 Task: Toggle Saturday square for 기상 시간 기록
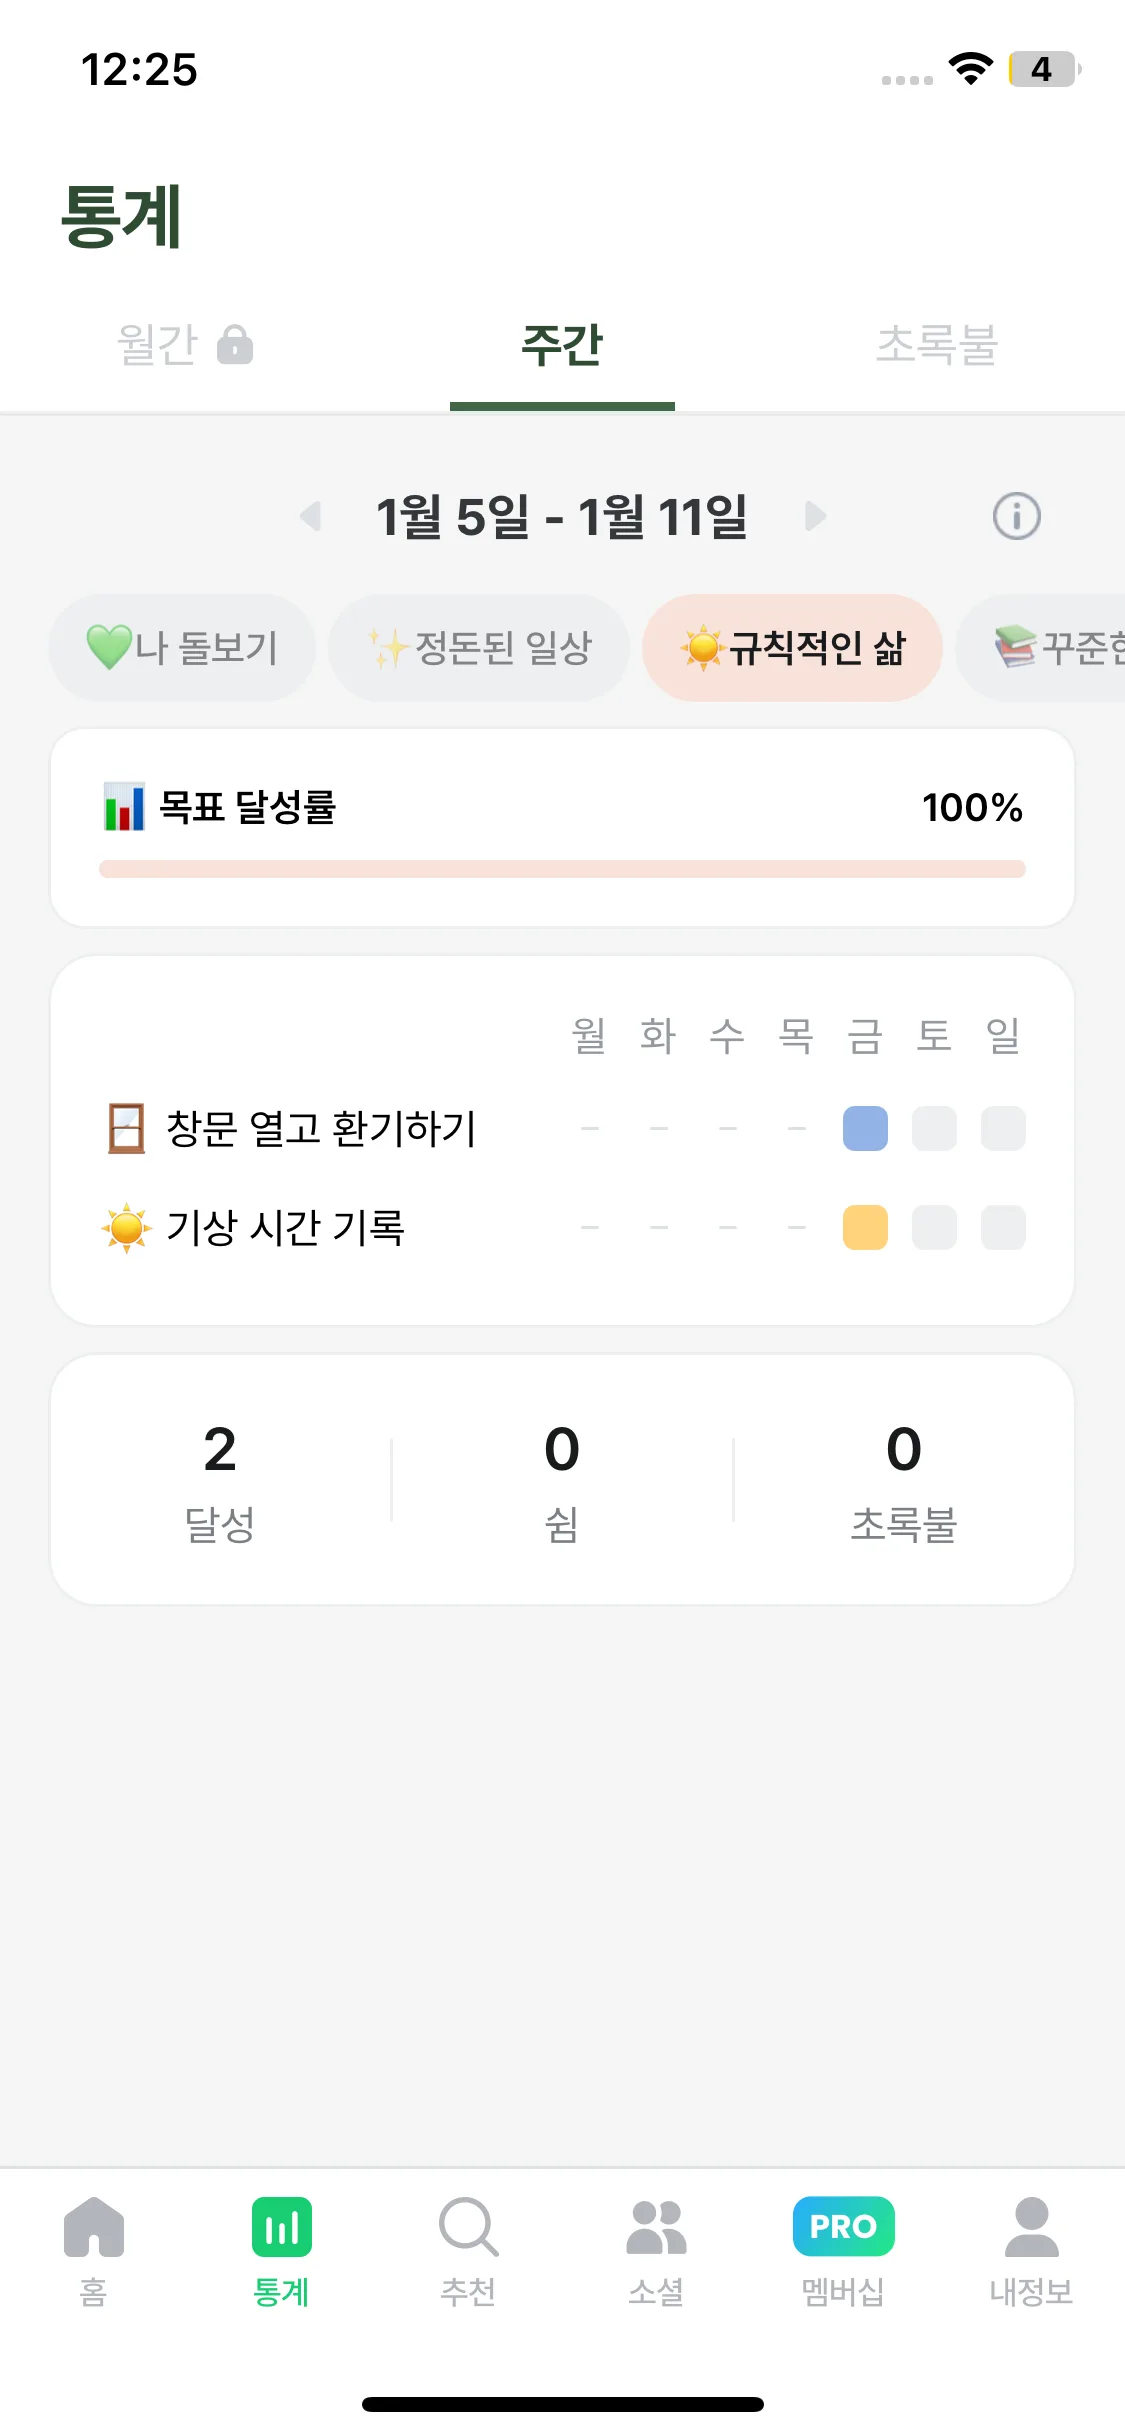point(934,1228)
